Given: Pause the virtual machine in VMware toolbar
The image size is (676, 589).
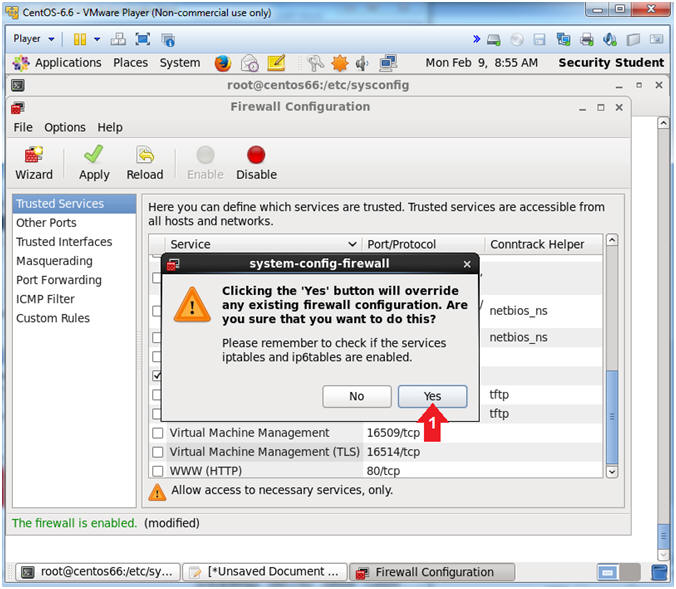Looking at the screenshot, I should click(80, 39).
